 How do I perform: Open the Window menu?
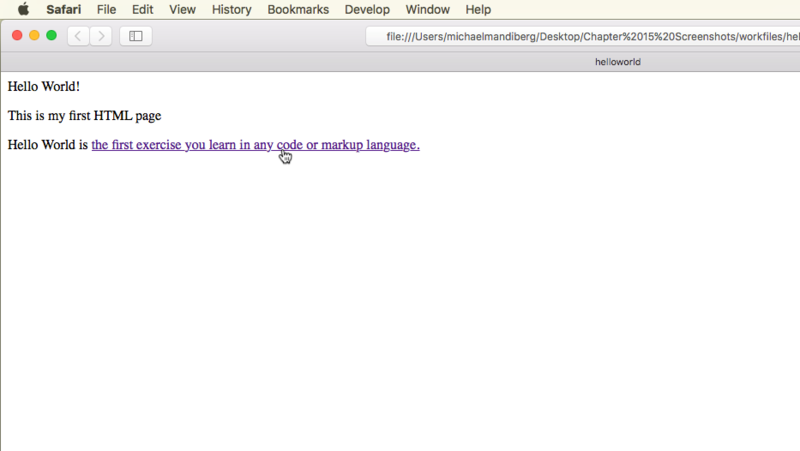click(427, 9)
